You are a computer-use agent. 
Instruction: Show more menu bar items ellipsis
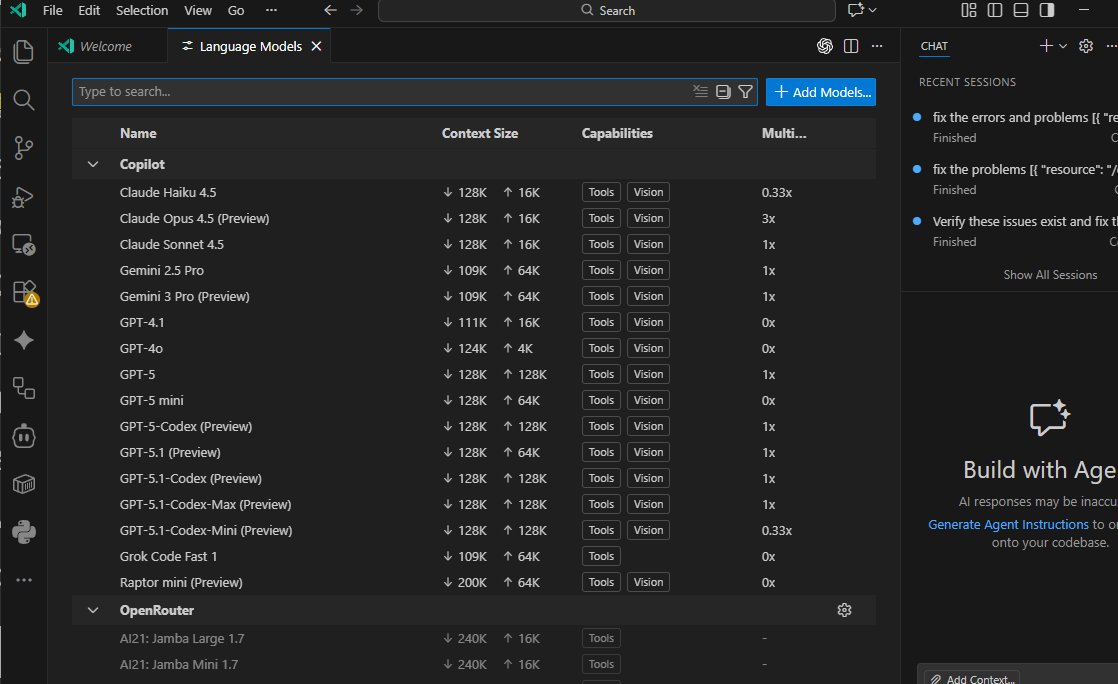point(271,10)
